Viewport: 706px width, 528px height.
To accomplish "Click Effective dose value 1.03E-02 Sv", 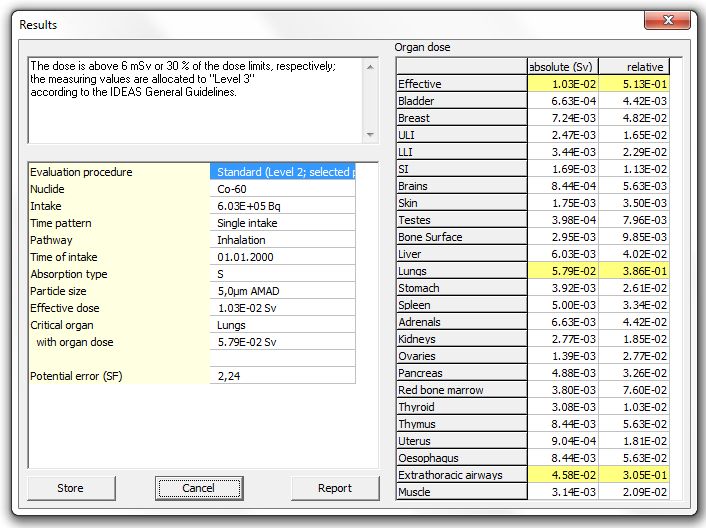I will point(283,308).
